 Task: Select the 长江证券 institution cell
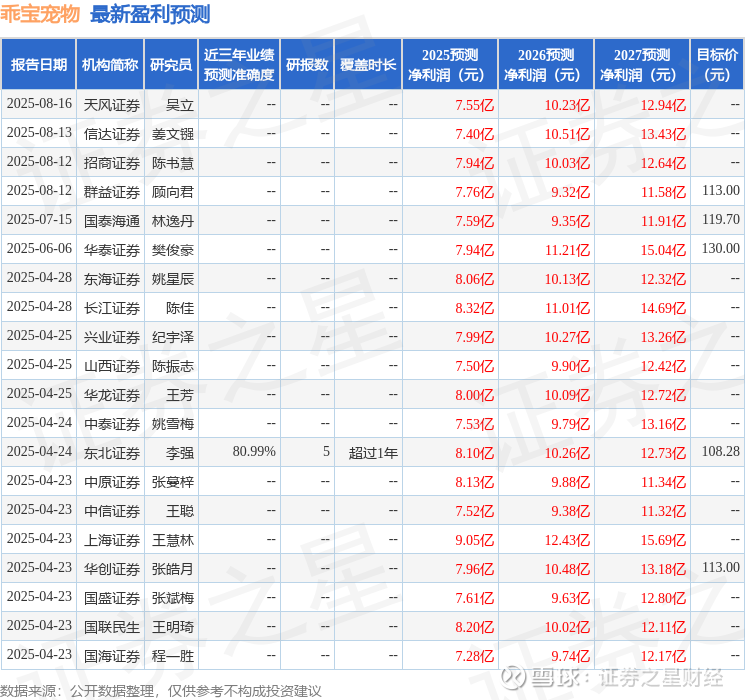[x=112, y=308]
